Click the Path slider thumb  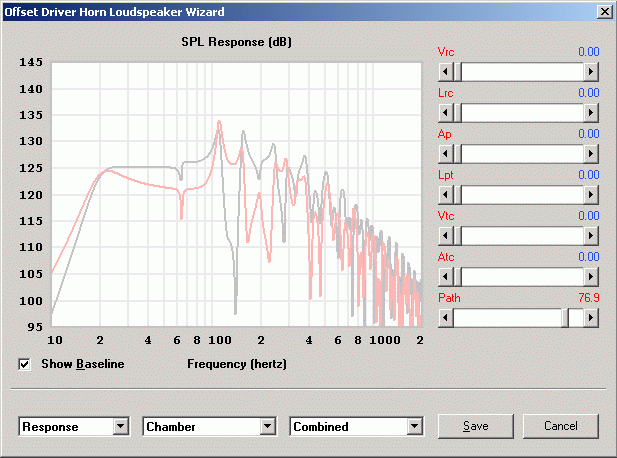565,317
